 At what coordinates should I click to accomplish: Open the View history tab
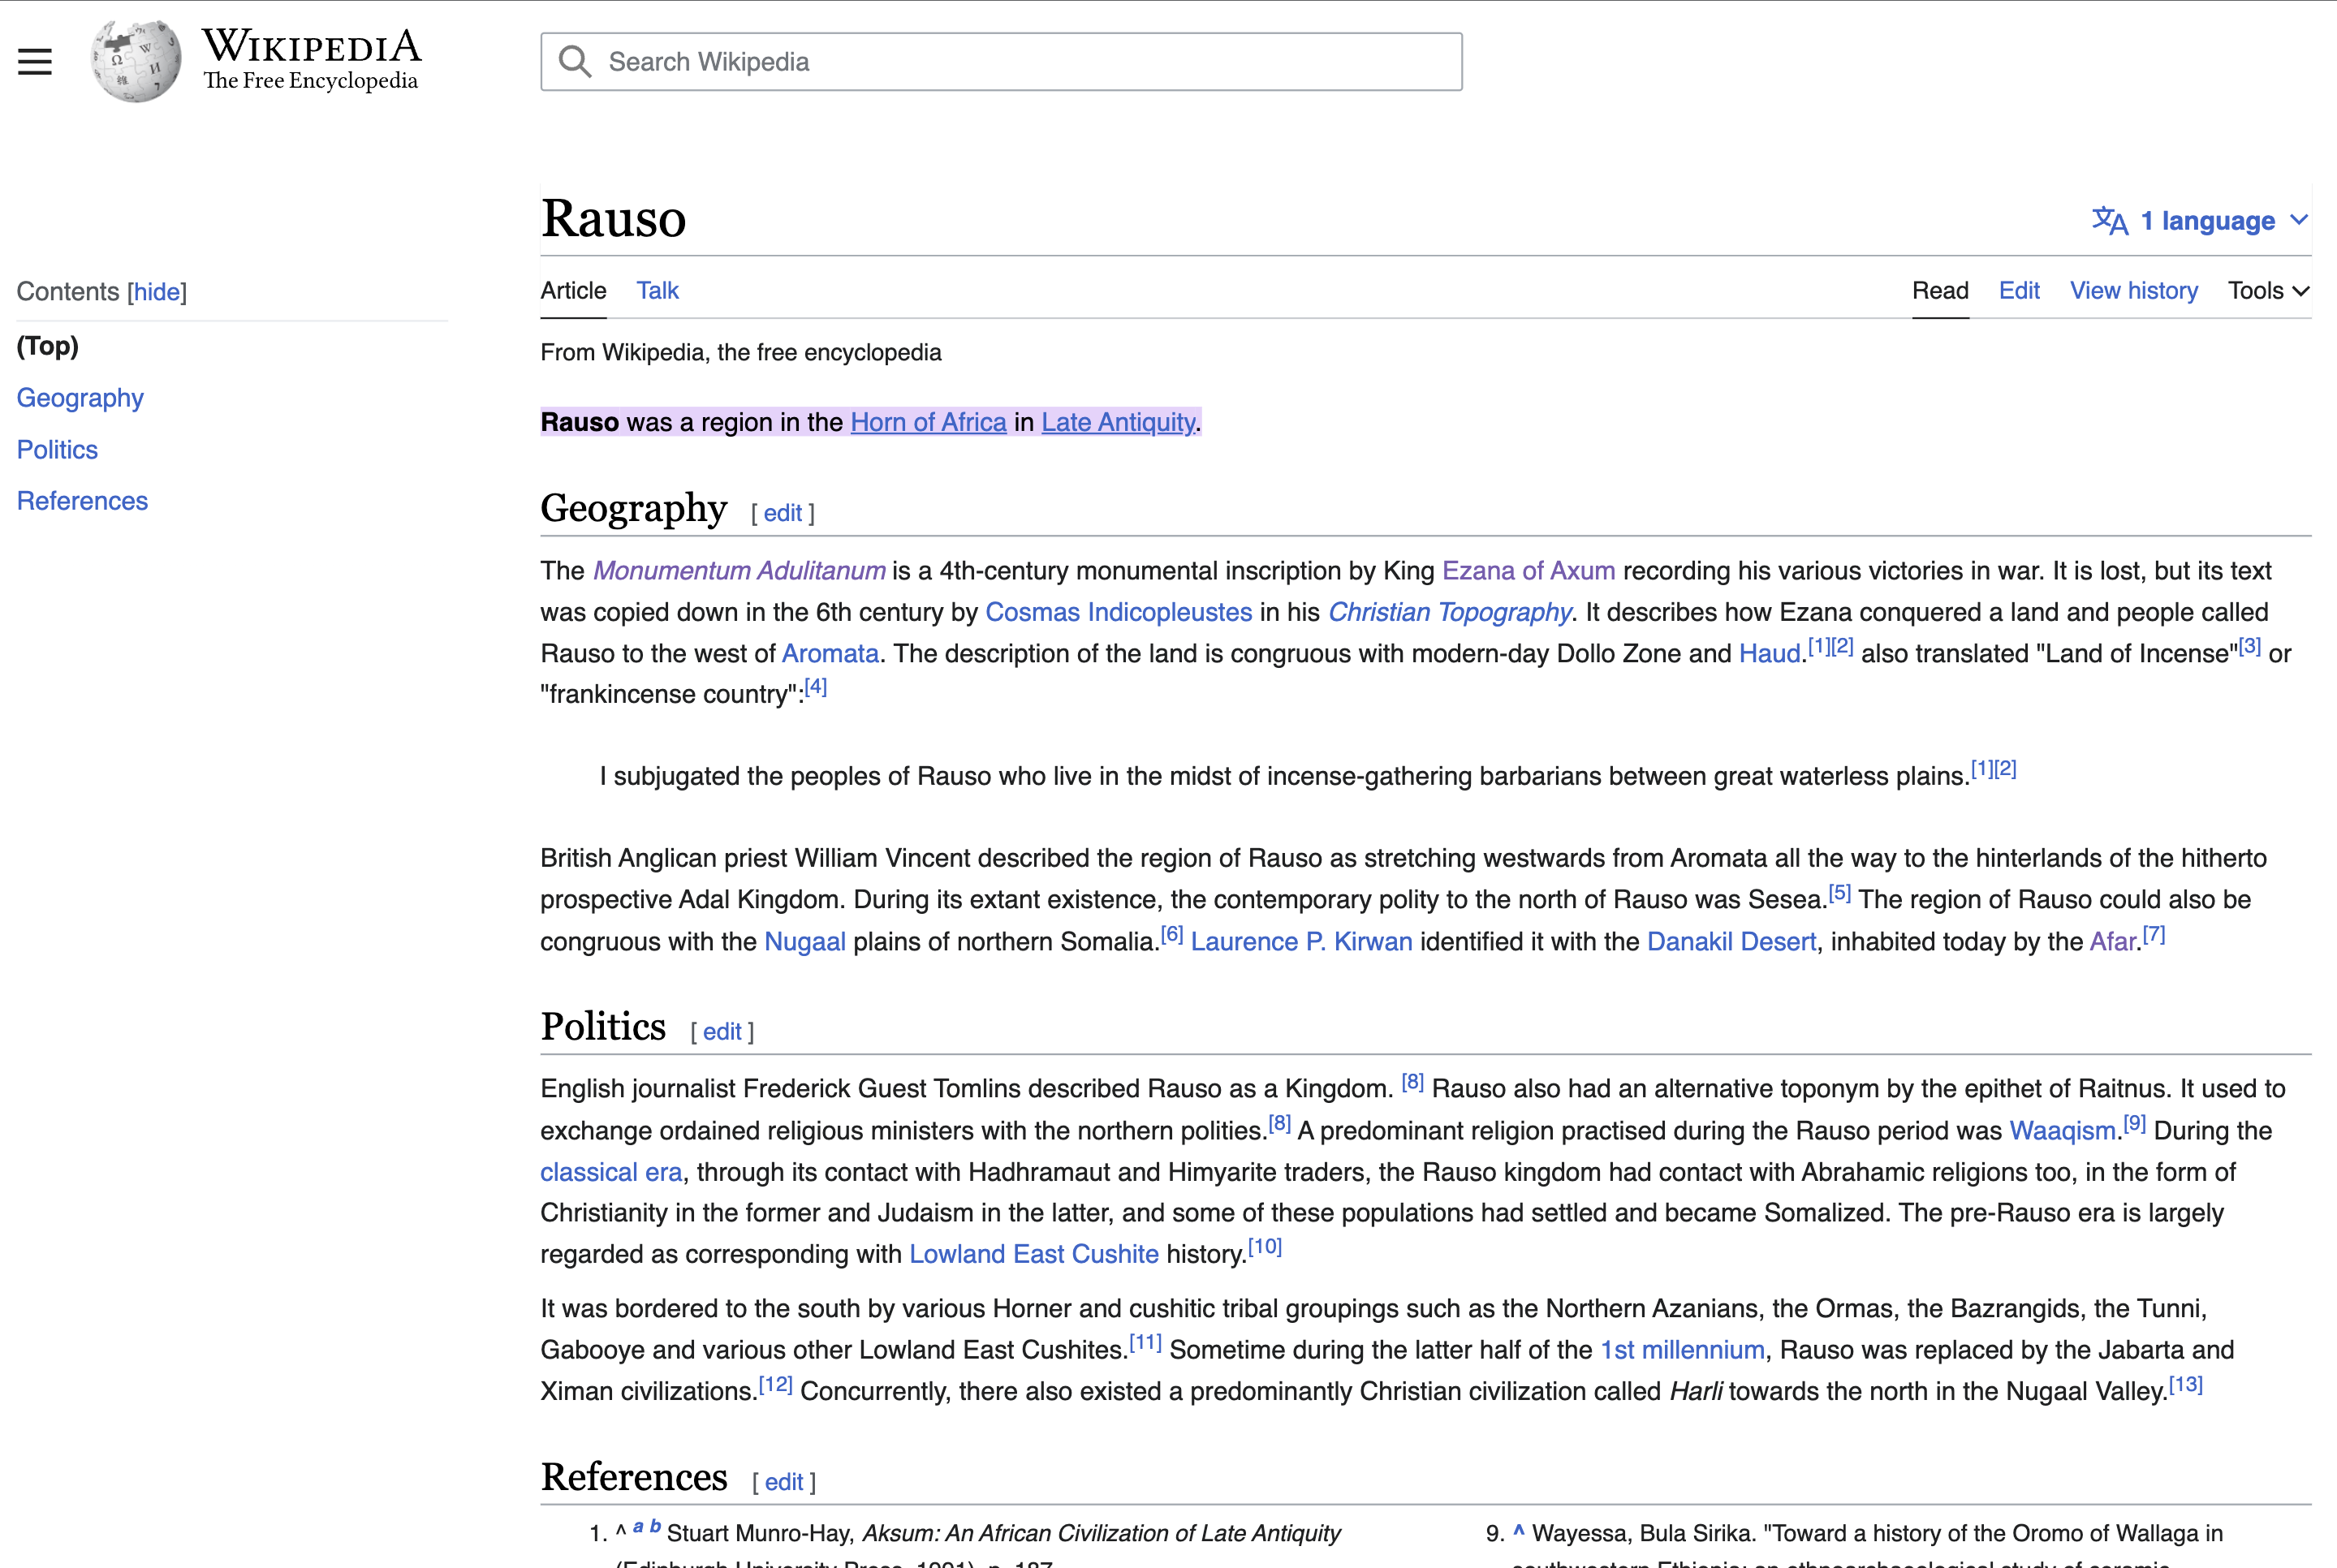[x=2133, y=291]
